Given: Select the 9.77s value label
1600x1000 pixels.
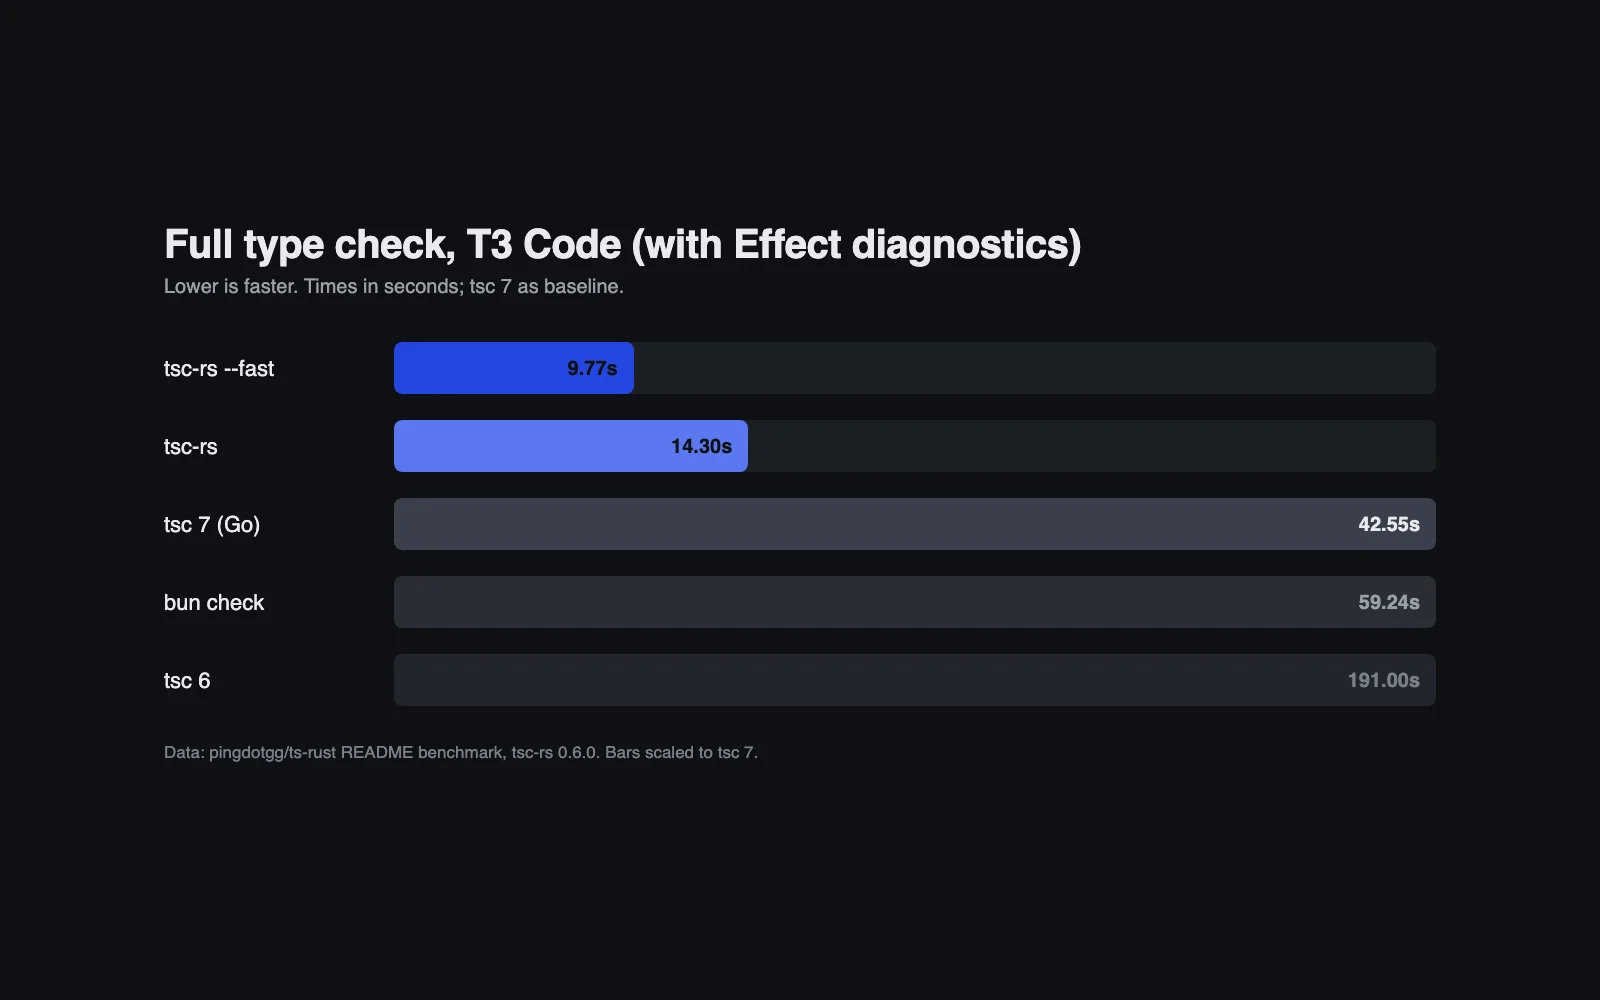Looking at the screenshot, I should point(592,368).
